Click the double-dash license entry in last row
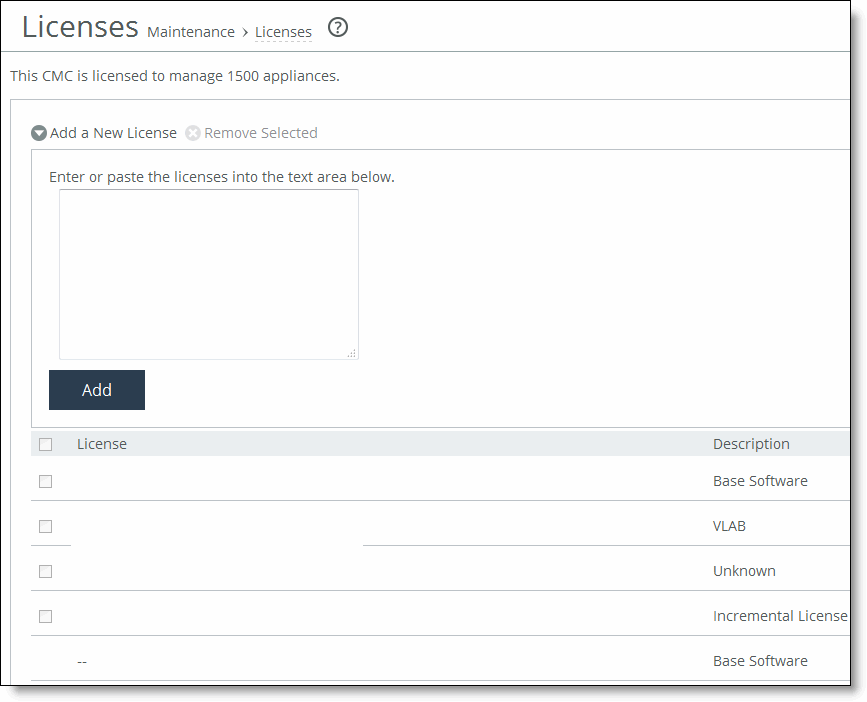 [82, 661]
